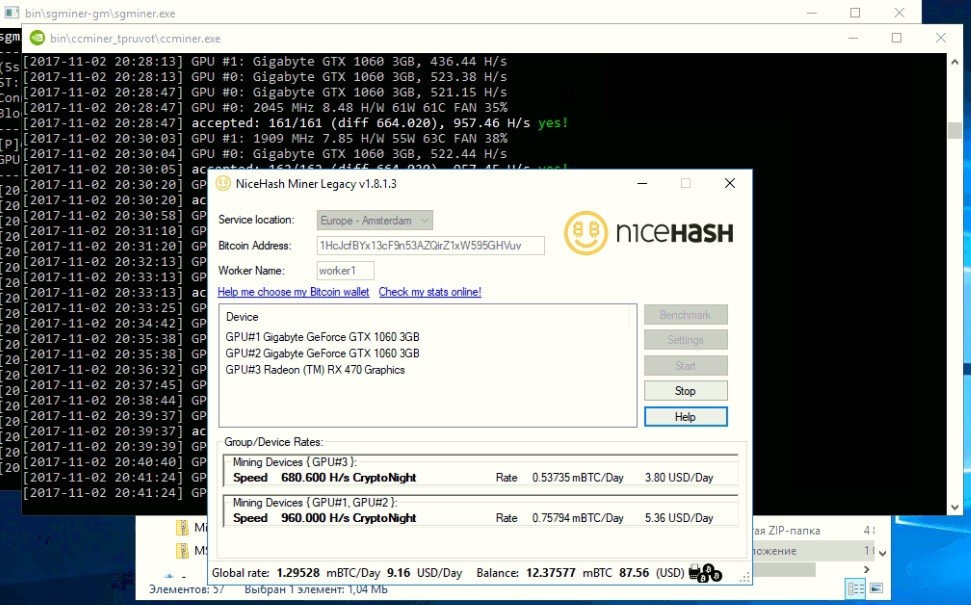Click Mining Devices { GPU#3 } group label
Image resolution: width=971 pixels, height=605 pixels.
(x=294, y=462)
